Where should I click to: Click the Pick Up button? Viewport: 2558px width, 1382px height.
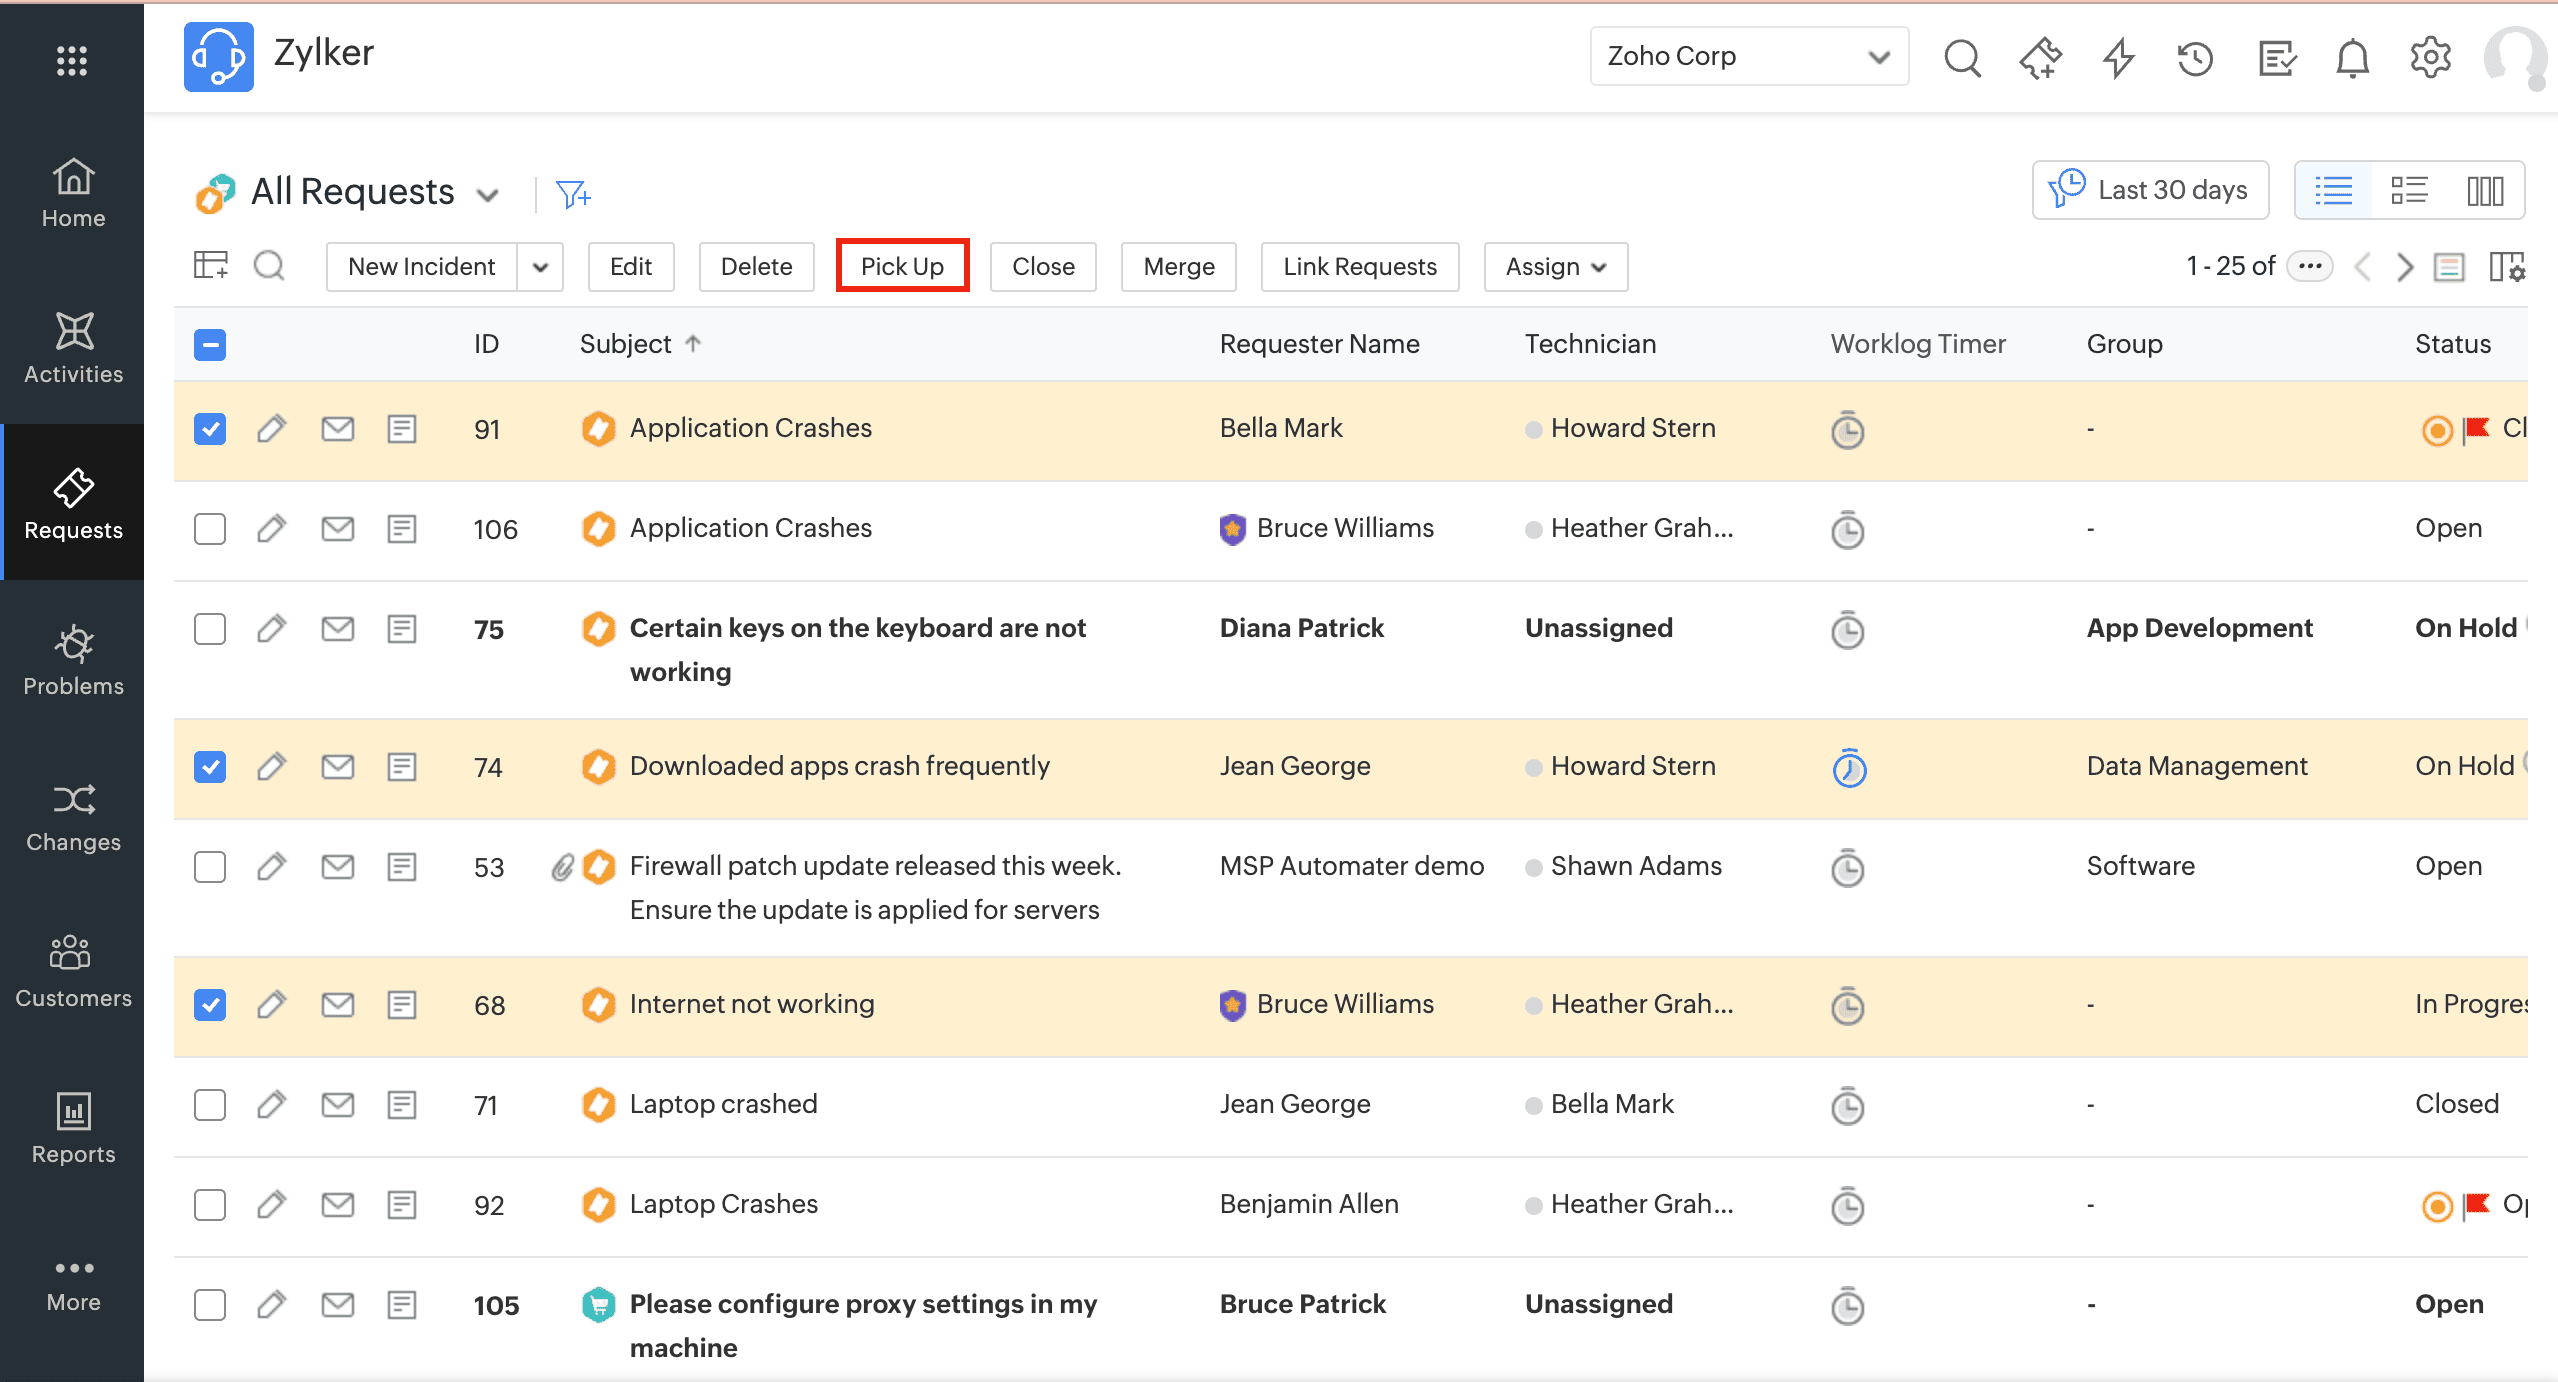(x=902, y=266)
